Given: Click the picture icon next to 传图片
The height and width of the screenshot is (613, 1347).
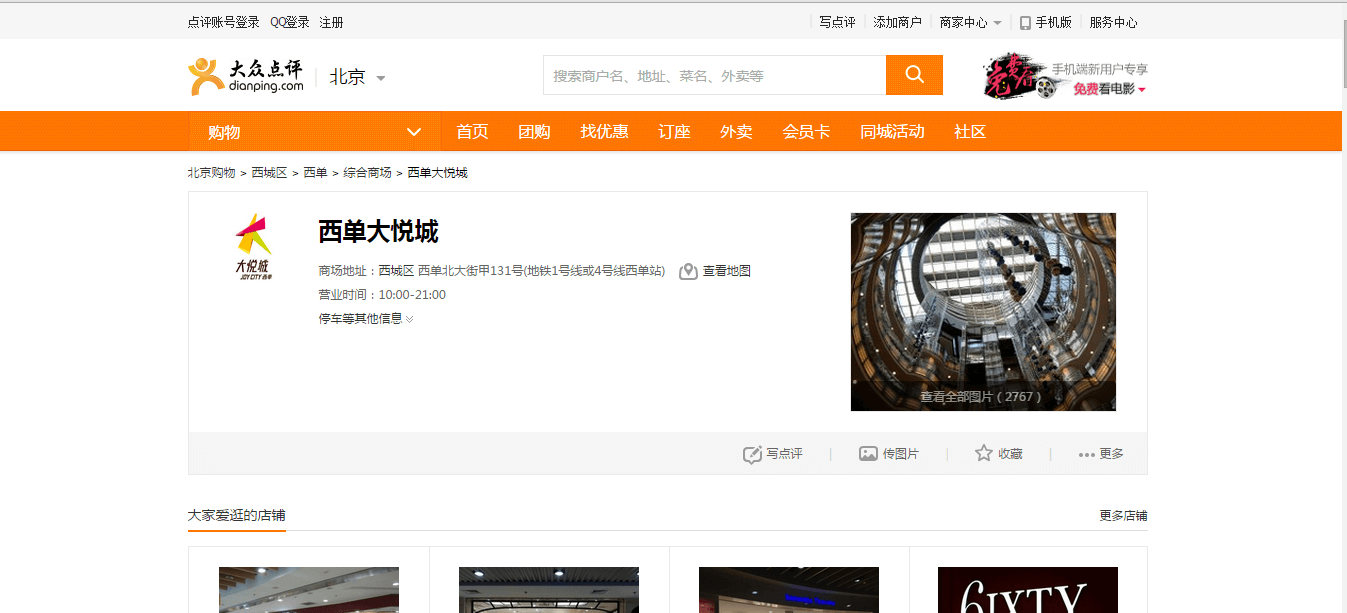Looking at the screenshot, I should pos(866,453).
